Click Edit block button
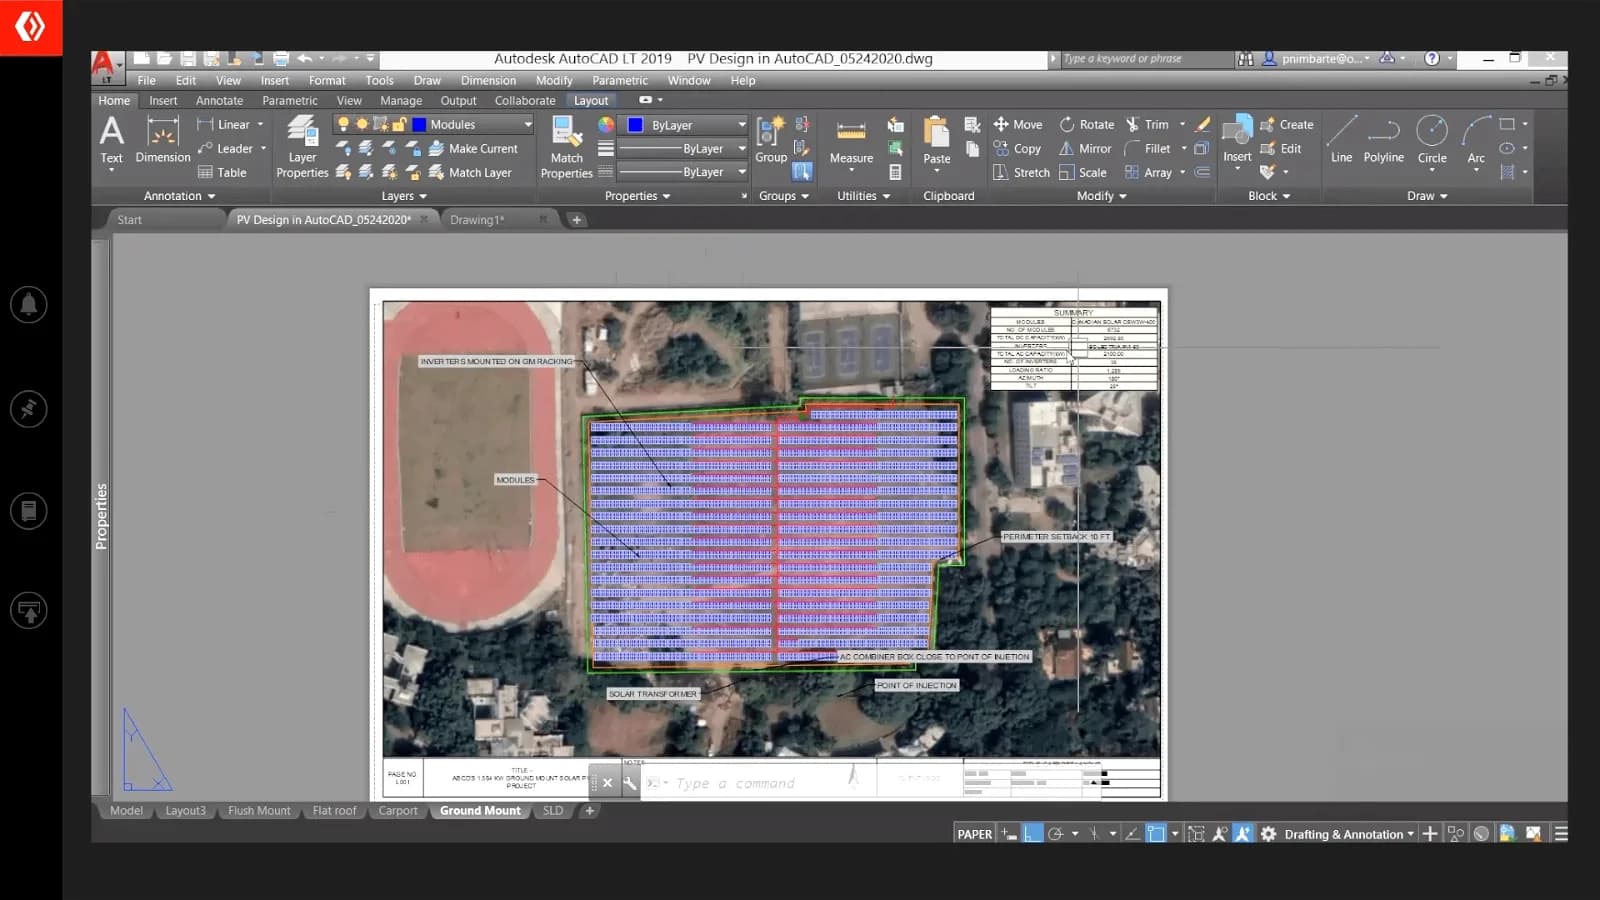 point(1281,149)
